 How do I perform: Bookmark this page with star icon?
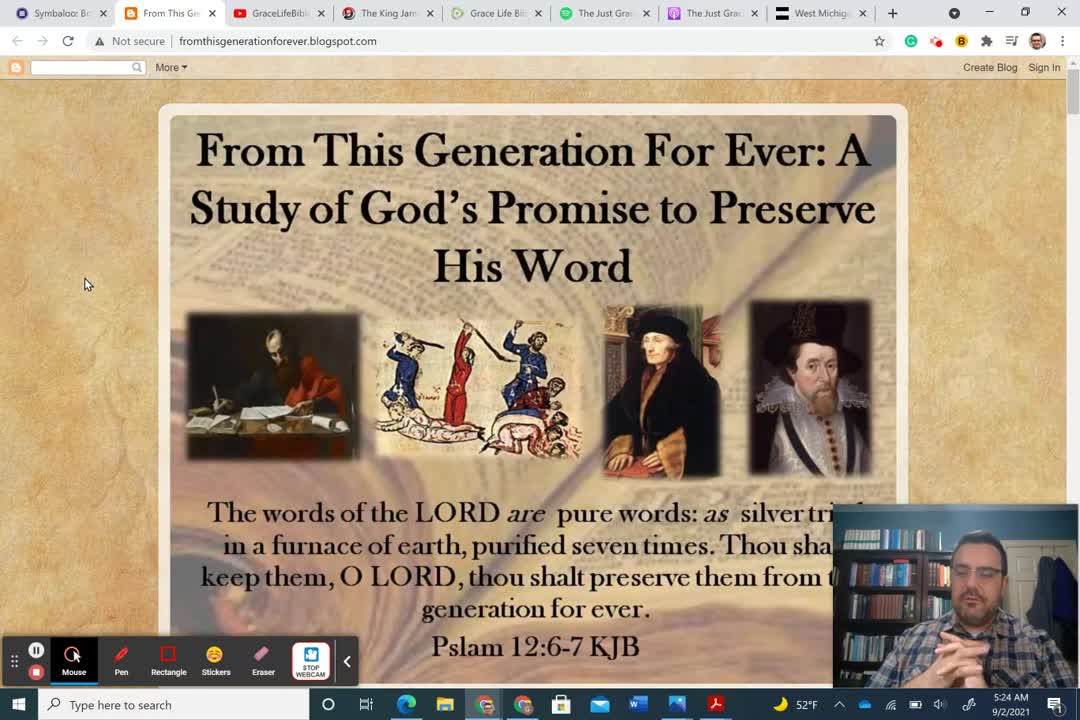879,41
